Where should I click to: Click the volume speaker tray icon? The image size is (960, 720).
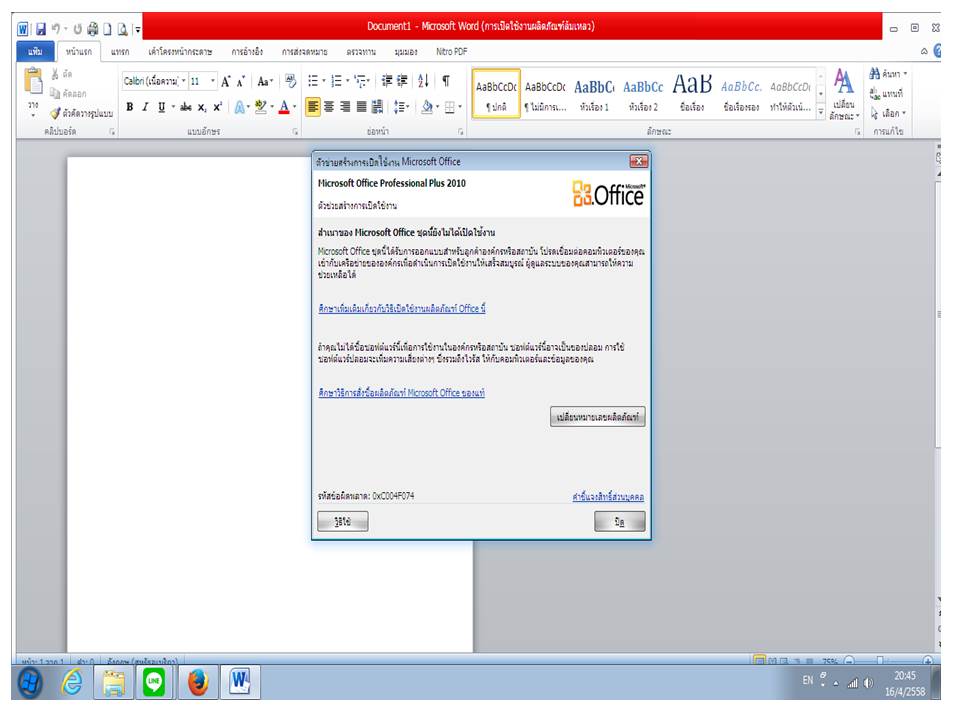[x=868, y=683]
